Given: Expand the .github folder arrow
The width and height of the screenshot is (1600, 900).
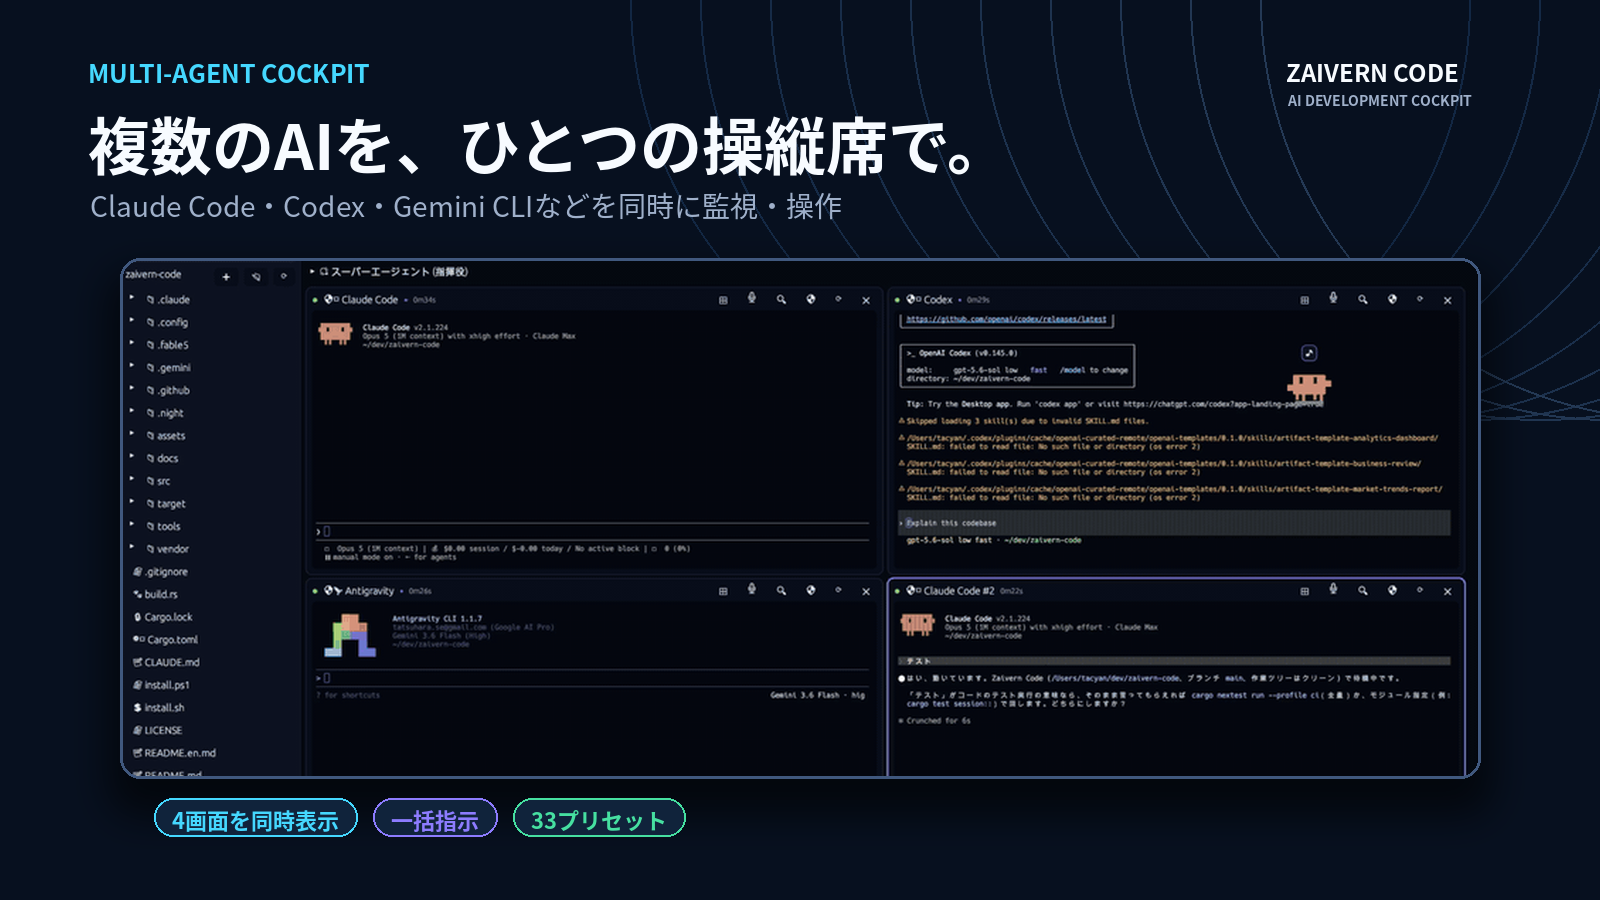Looking at the screenshot, I should tap(132, 388).
